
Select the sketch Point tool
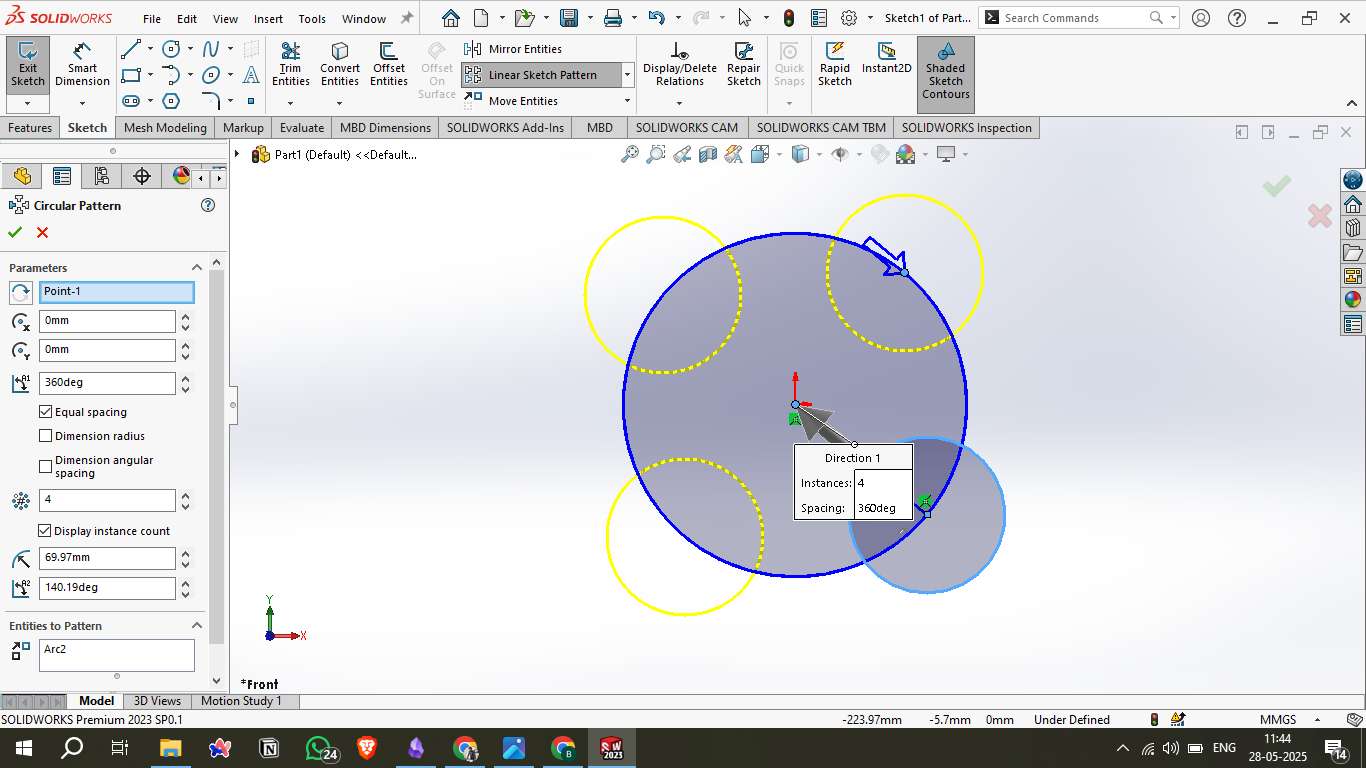[251, 101]
